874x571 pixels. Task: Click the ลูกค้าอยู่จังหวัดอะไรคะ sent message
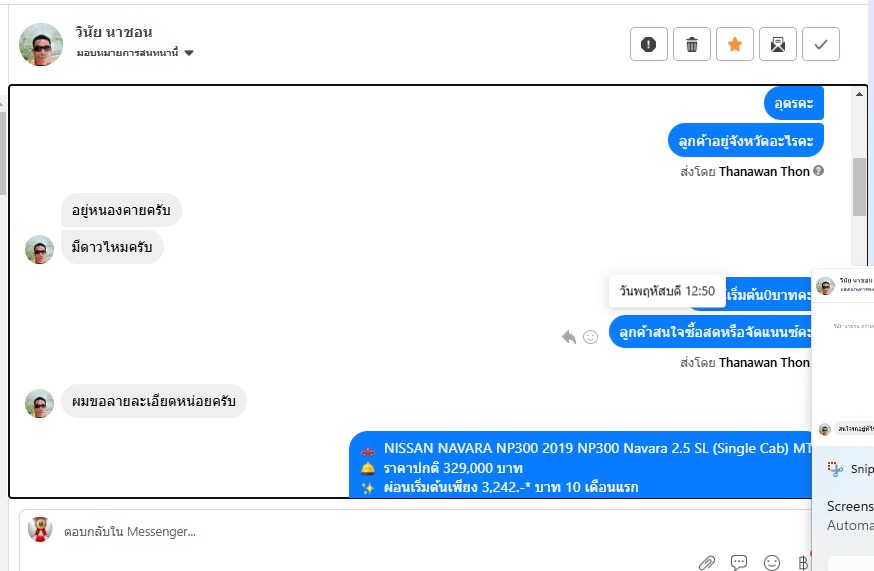tap(746, 141)
